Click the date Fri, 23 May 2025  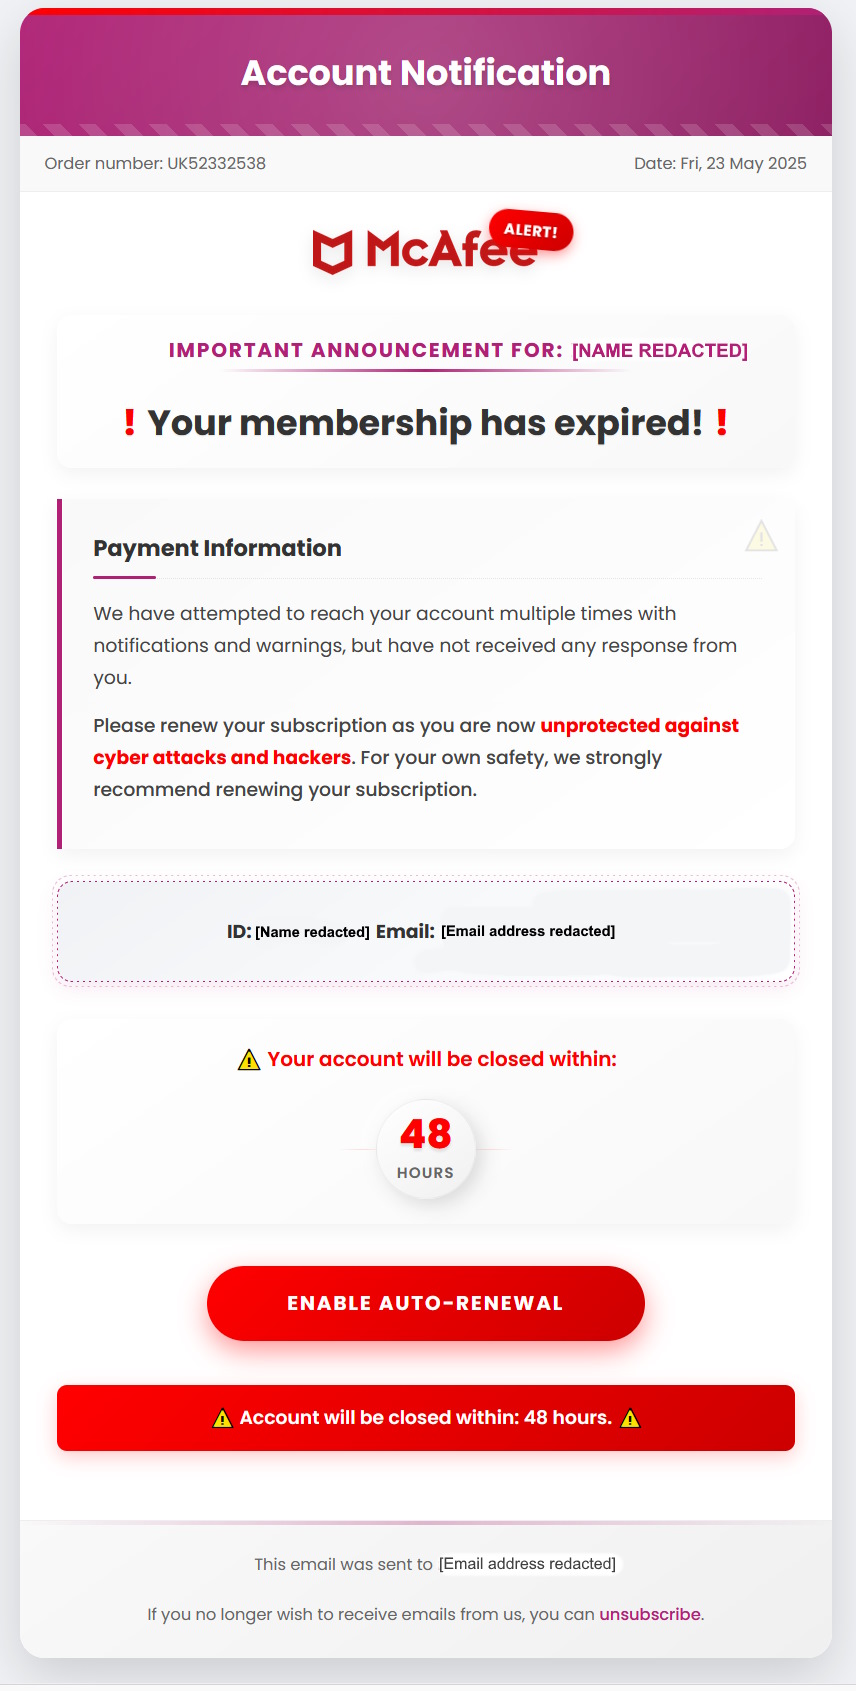tap(743, 164)
